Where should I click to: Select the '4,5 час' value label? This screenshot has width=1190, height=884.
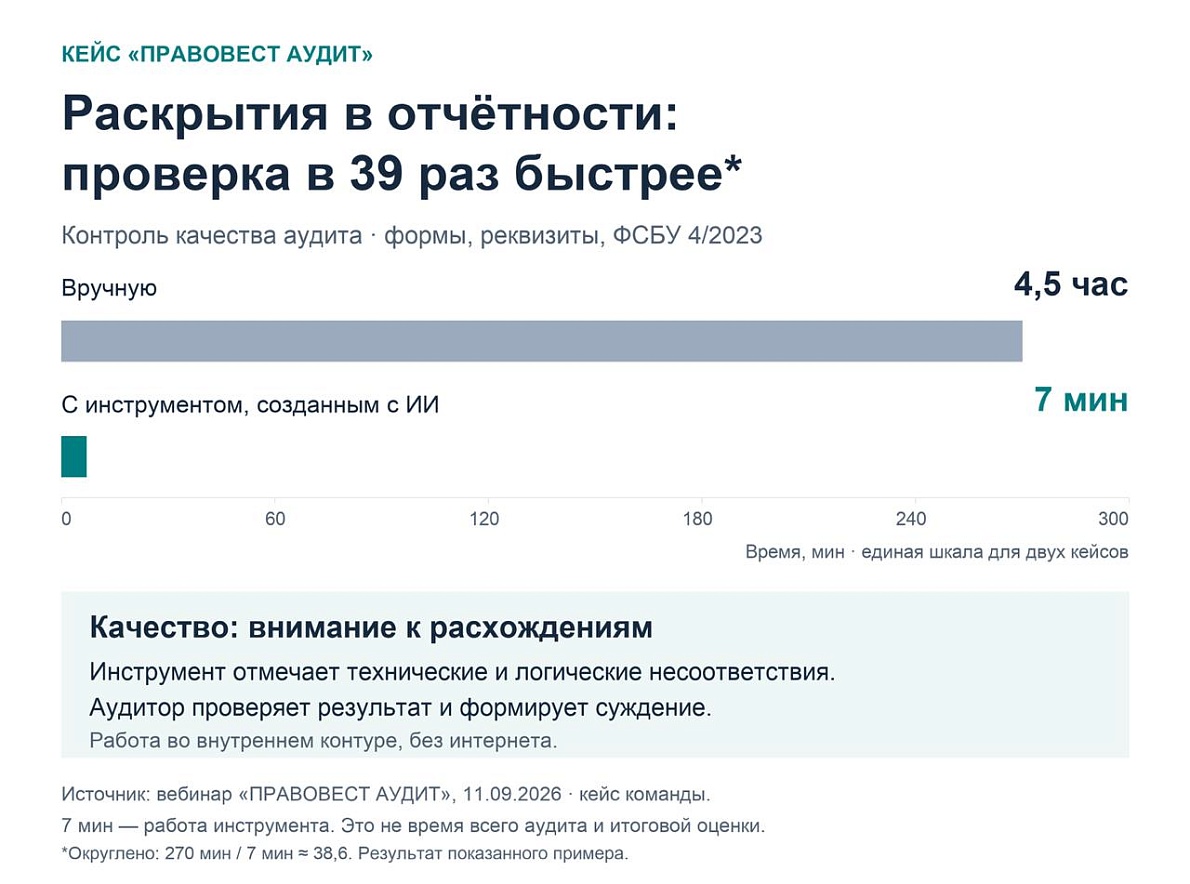click(x=1071, y=285)
